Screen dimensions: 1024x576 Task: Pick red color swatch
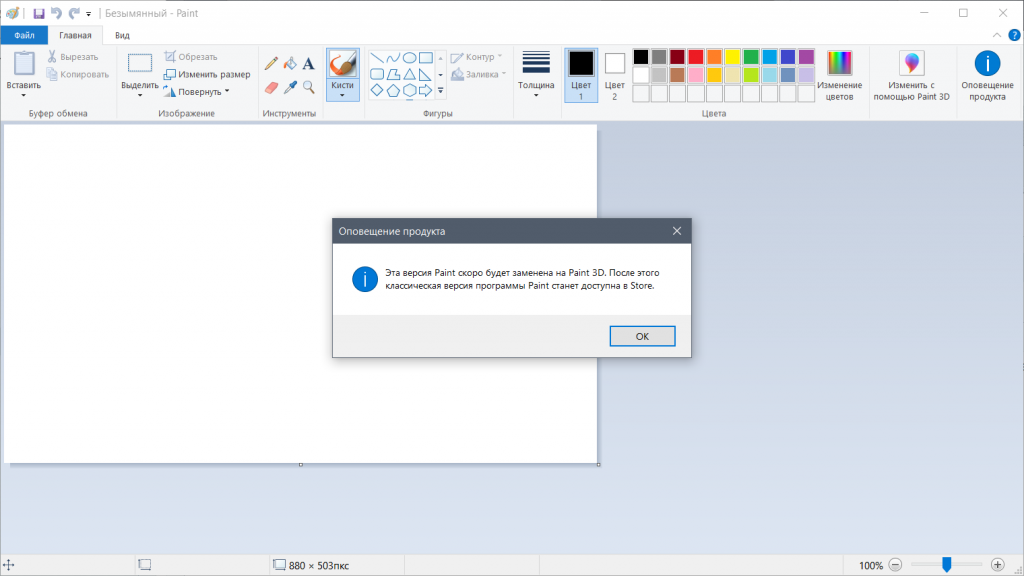[x=696, y=57]
